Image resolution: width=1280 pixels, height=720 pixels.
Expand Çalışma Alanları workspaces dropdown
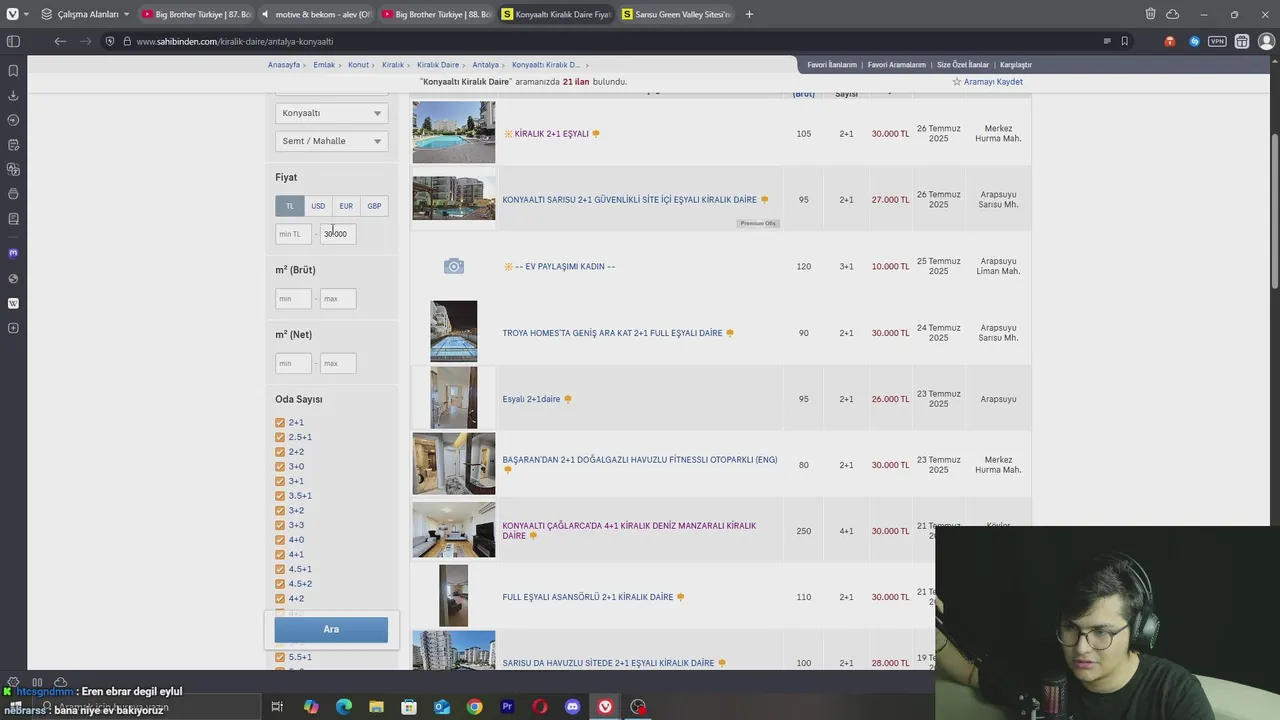coord(85,14)
